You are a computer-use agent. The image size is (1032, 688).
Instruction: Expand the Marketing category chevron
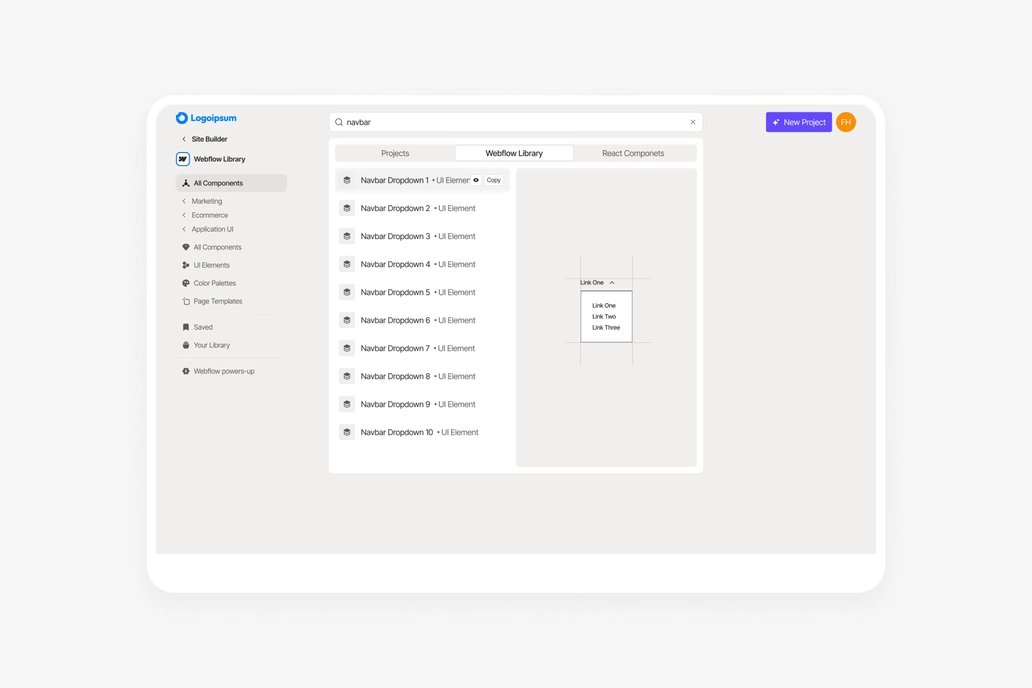pos(184,201)
